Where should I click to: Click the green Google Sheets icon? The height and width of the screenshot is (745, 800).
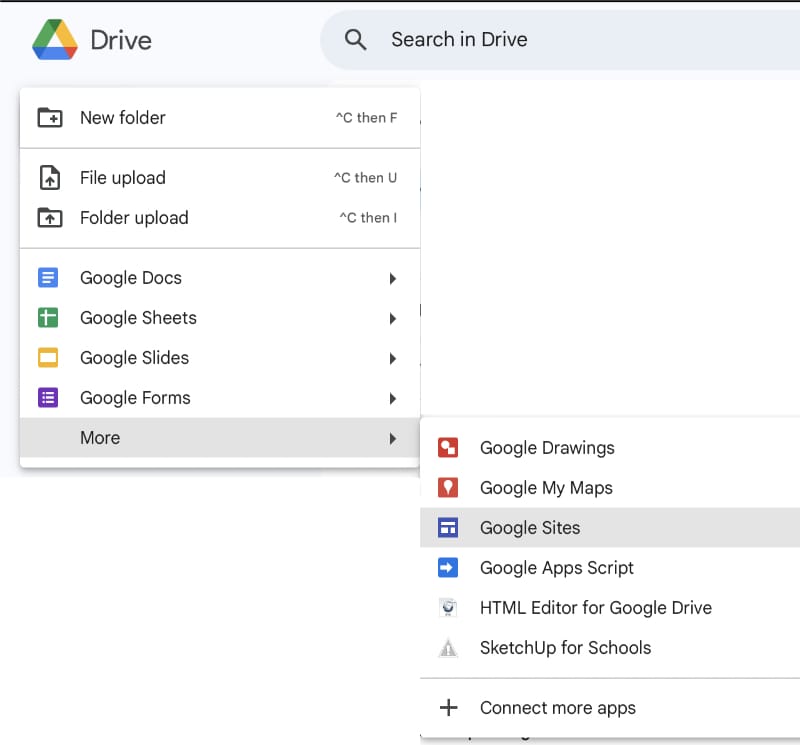click(48, 318)
